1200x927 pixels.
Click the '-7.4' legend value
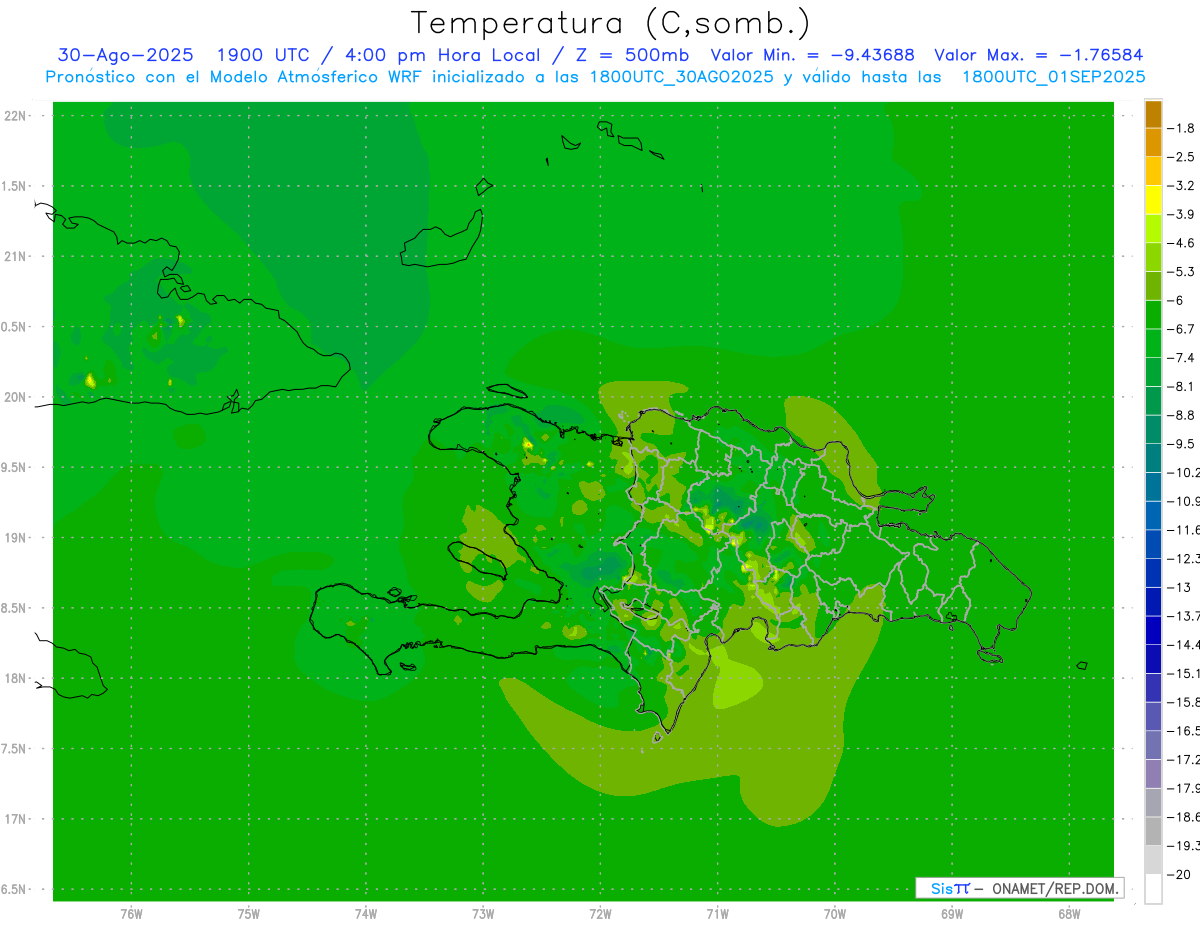[1182, 358]
